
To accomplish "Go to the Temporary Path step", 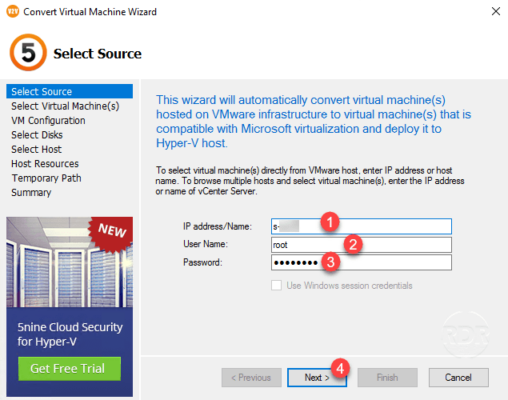I will [x=47, y=178].
